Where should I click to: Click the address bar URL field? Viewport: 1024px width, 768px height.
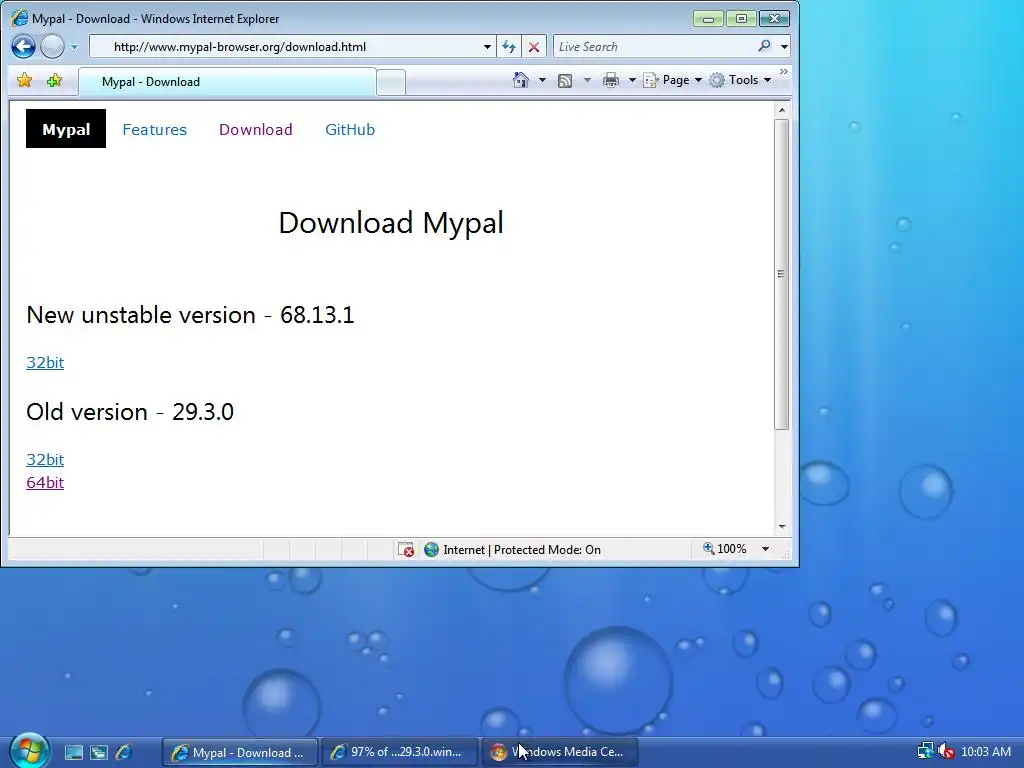(x=285, y=46)
